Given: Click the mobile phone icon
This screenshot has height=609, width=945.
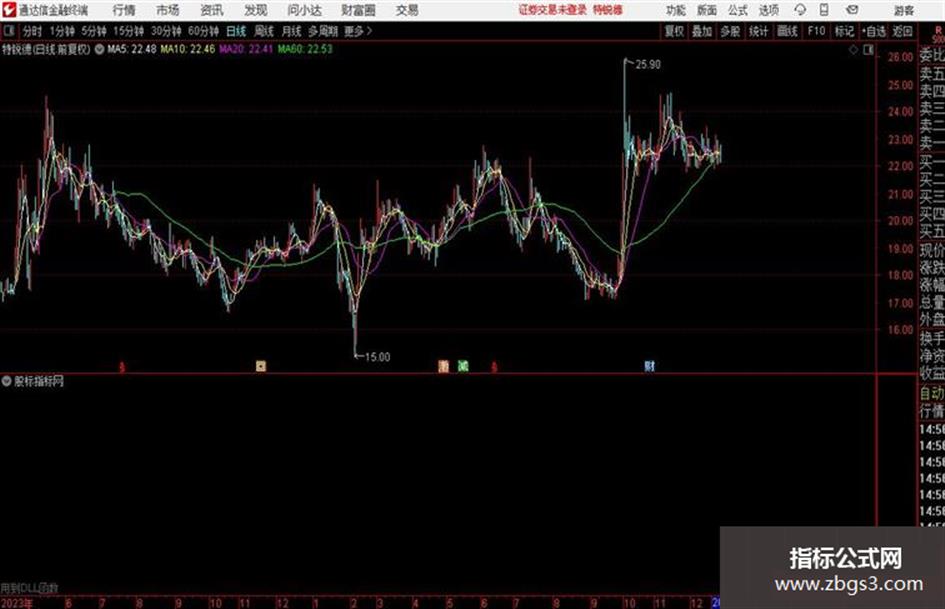Looking at the screenshot, I should pyautogui.click(x=824, y=10).
